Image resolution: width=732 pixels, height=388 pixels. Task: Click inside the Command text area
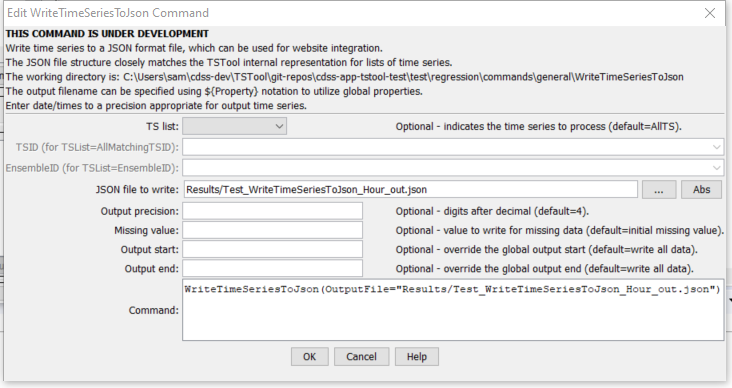[453, 310]
